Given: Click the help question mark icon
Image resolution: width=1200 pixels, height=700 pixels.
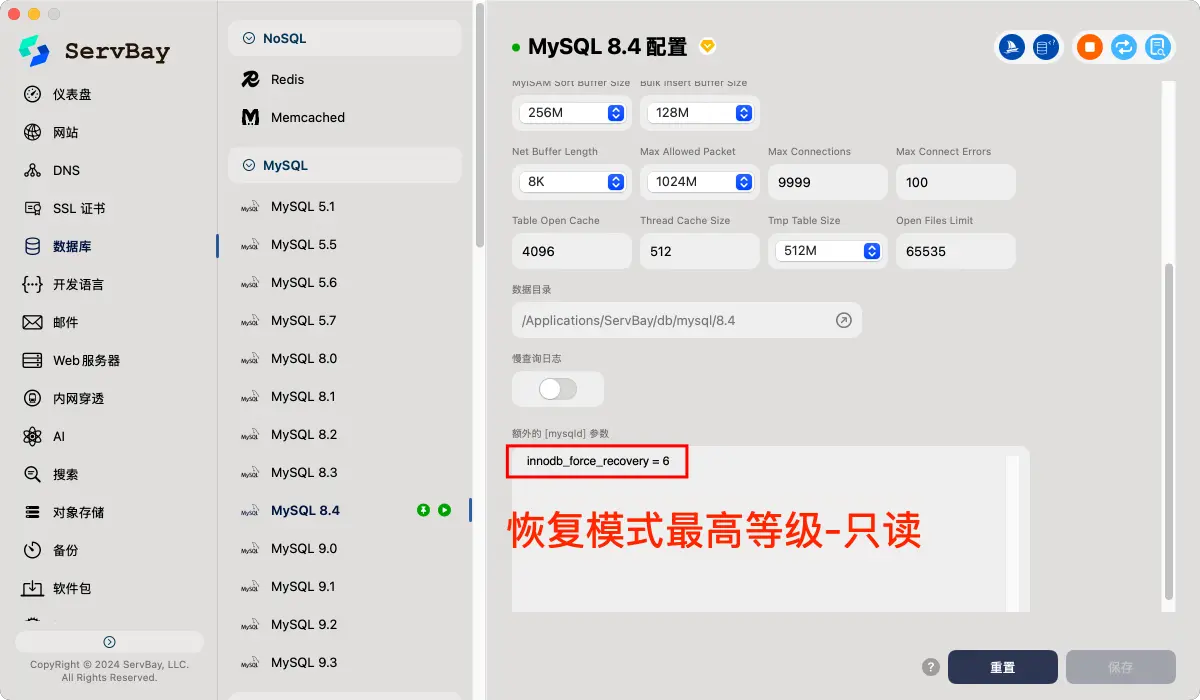Looking at the screenshot, I should (x=930, y=667).
